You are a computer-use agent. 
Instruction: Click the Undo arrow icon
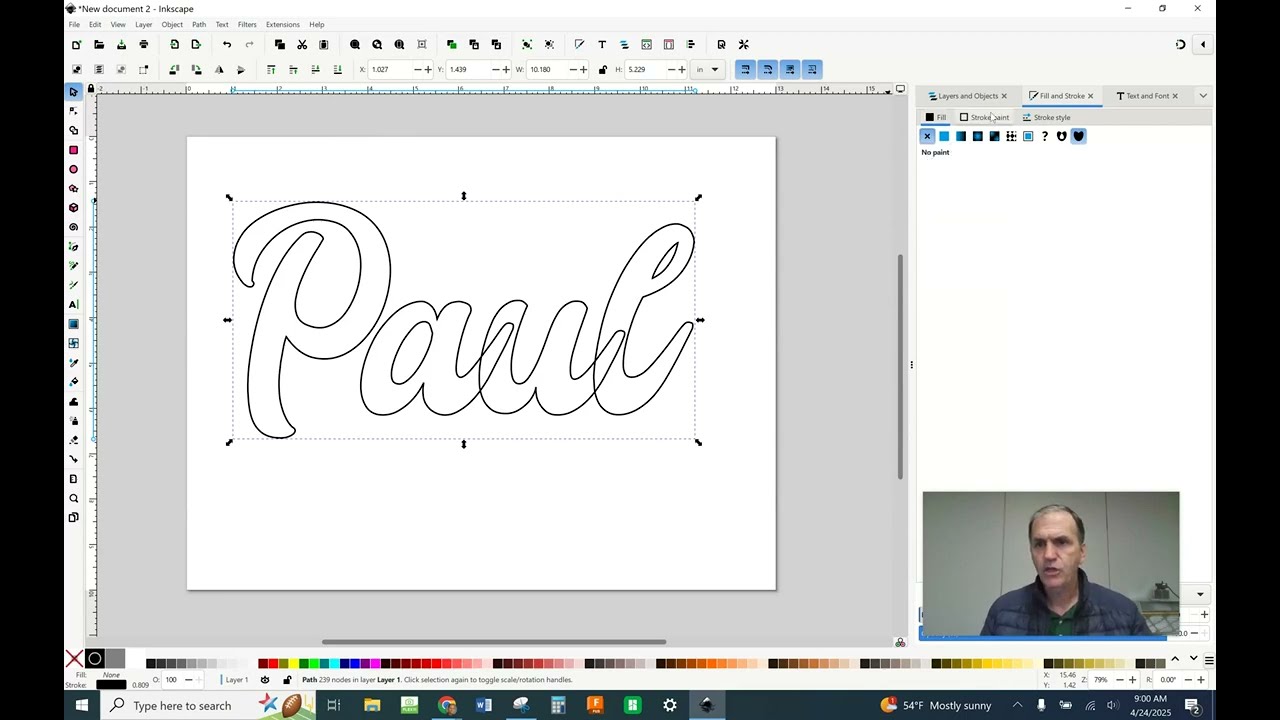point(227,44)
